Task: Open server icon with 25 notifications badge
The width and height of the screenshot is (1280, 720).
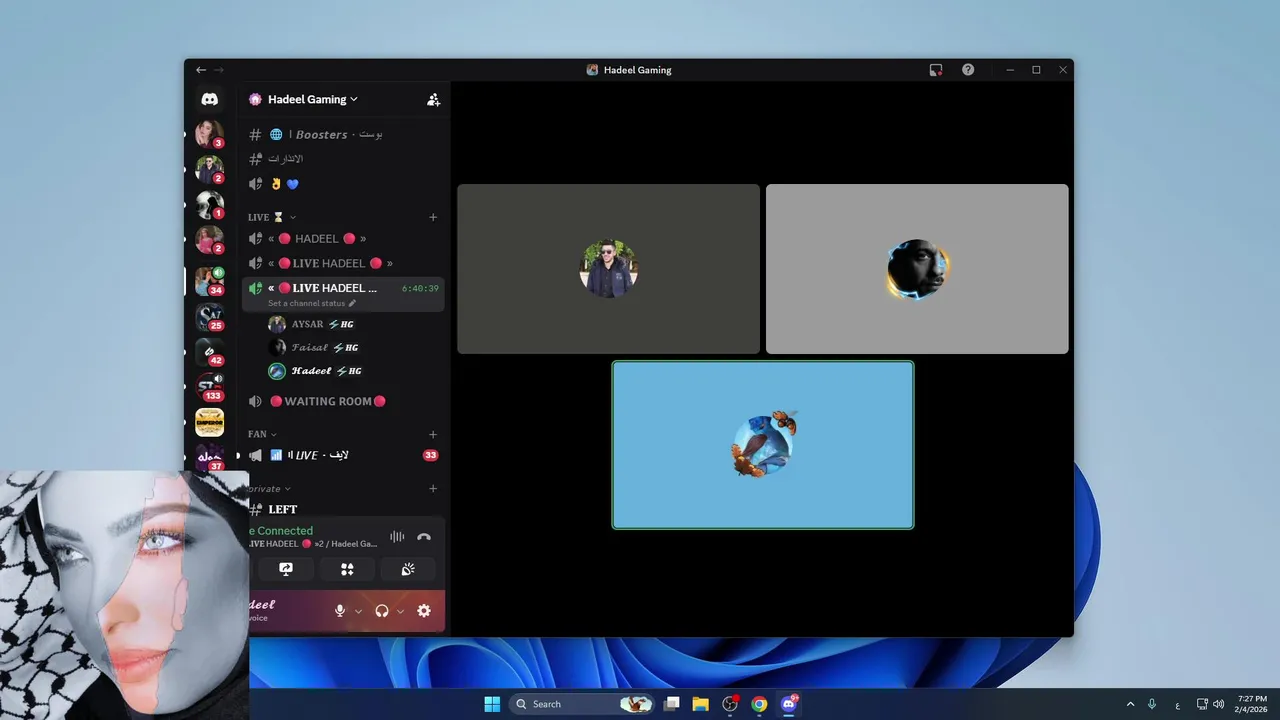Action: pyautogui.click(x=209, y=317)
